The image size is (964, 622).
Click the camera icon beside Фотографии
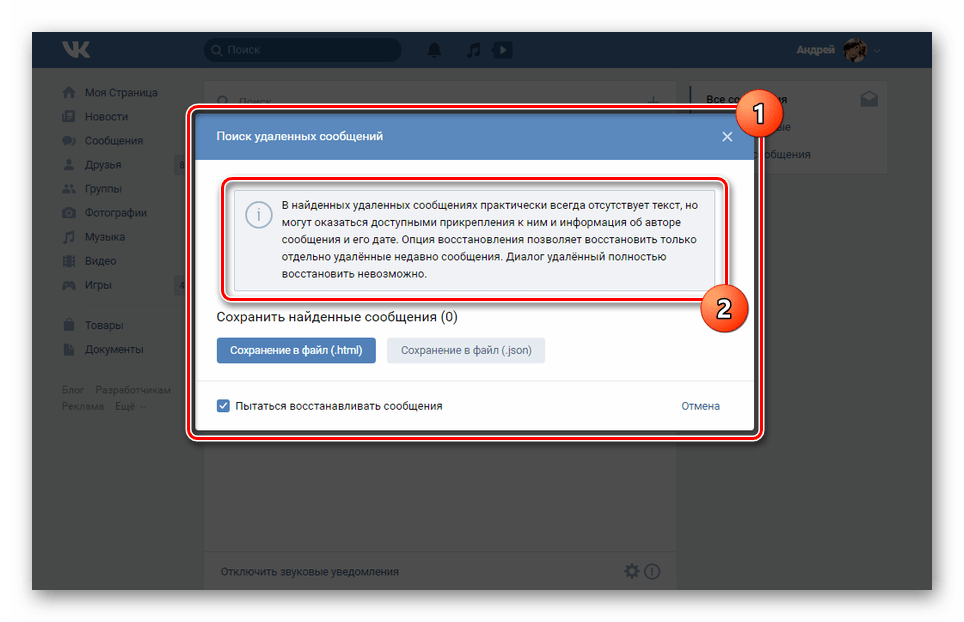click(x=69, y=213)
